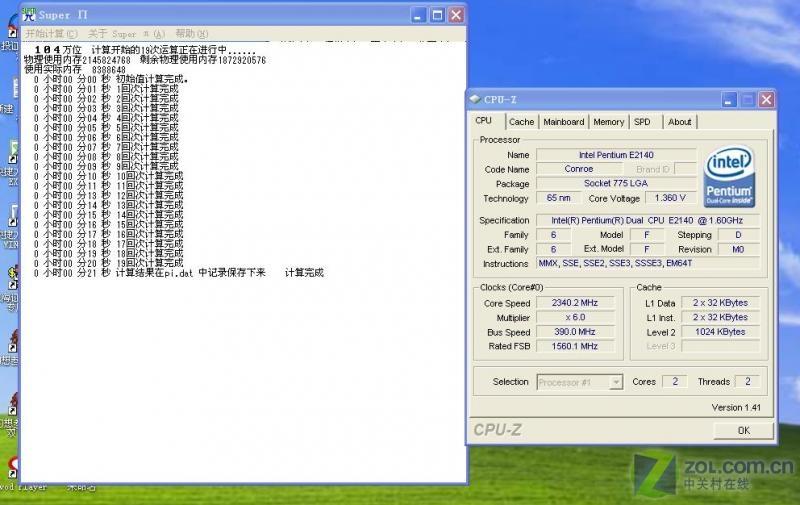Click the Instructions value MMX, SSE list
The height and width of the screenshot is (505, 800).
coord(647,263)
